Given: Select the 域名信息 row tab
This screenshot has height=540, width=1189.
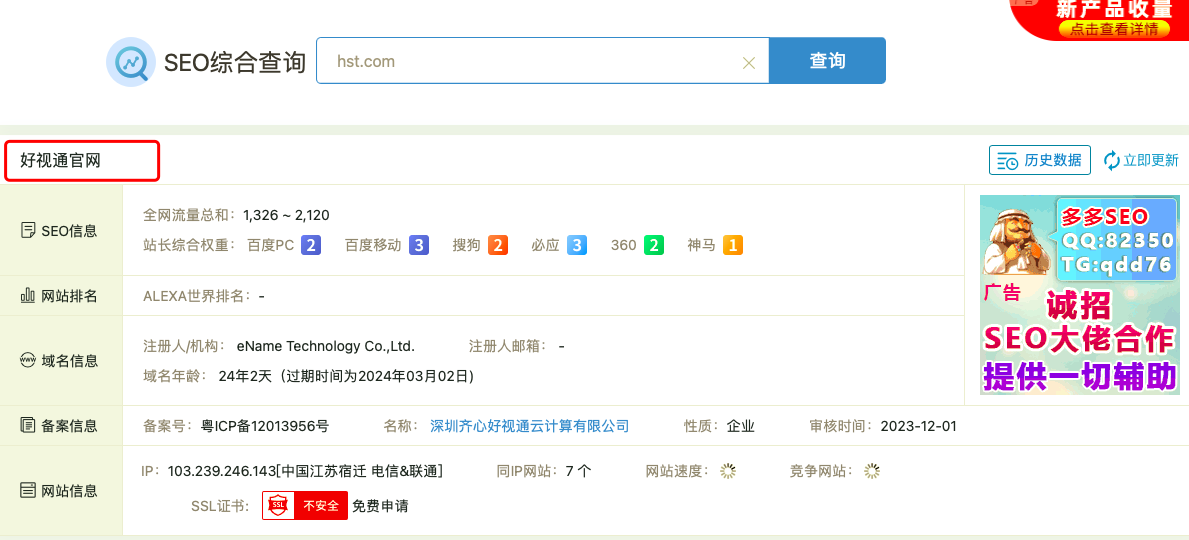Looking at the screenshot, I should [60, 361].
